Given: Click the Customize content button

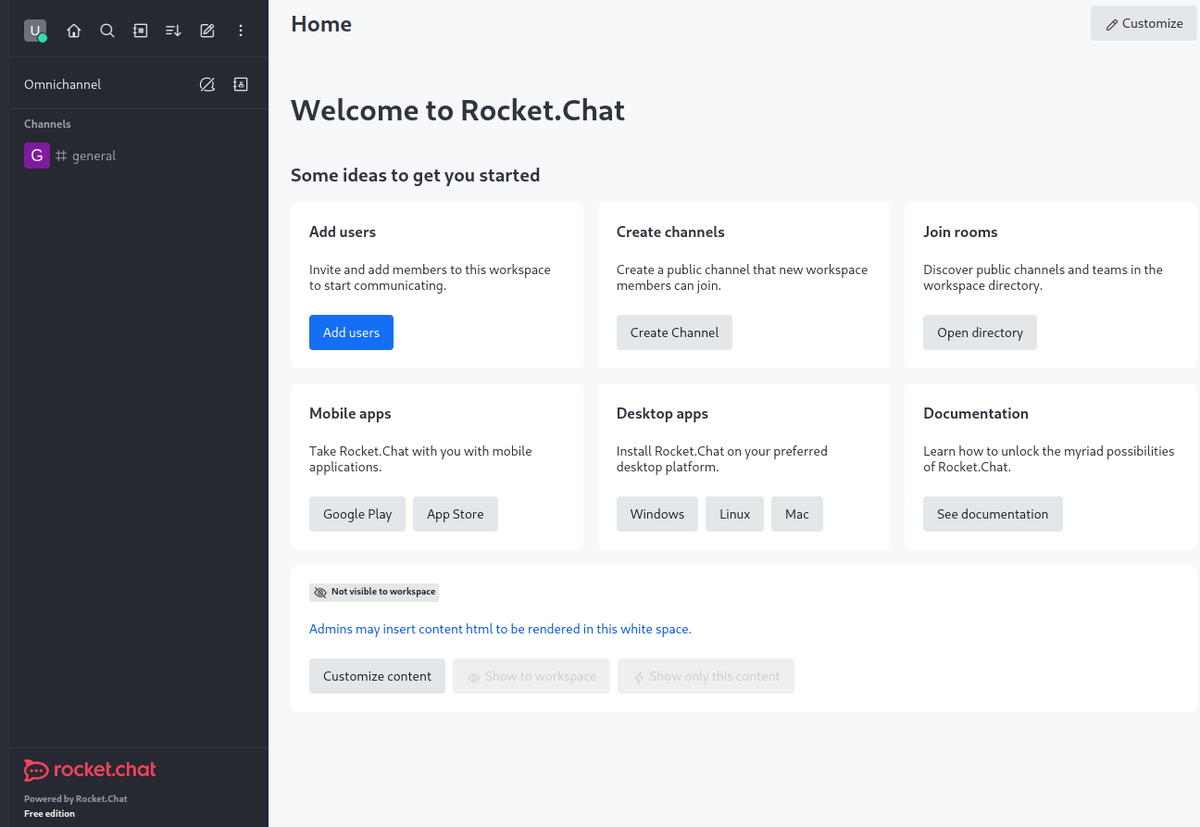Looking at the screenshot, I should (x=377, y=676).
